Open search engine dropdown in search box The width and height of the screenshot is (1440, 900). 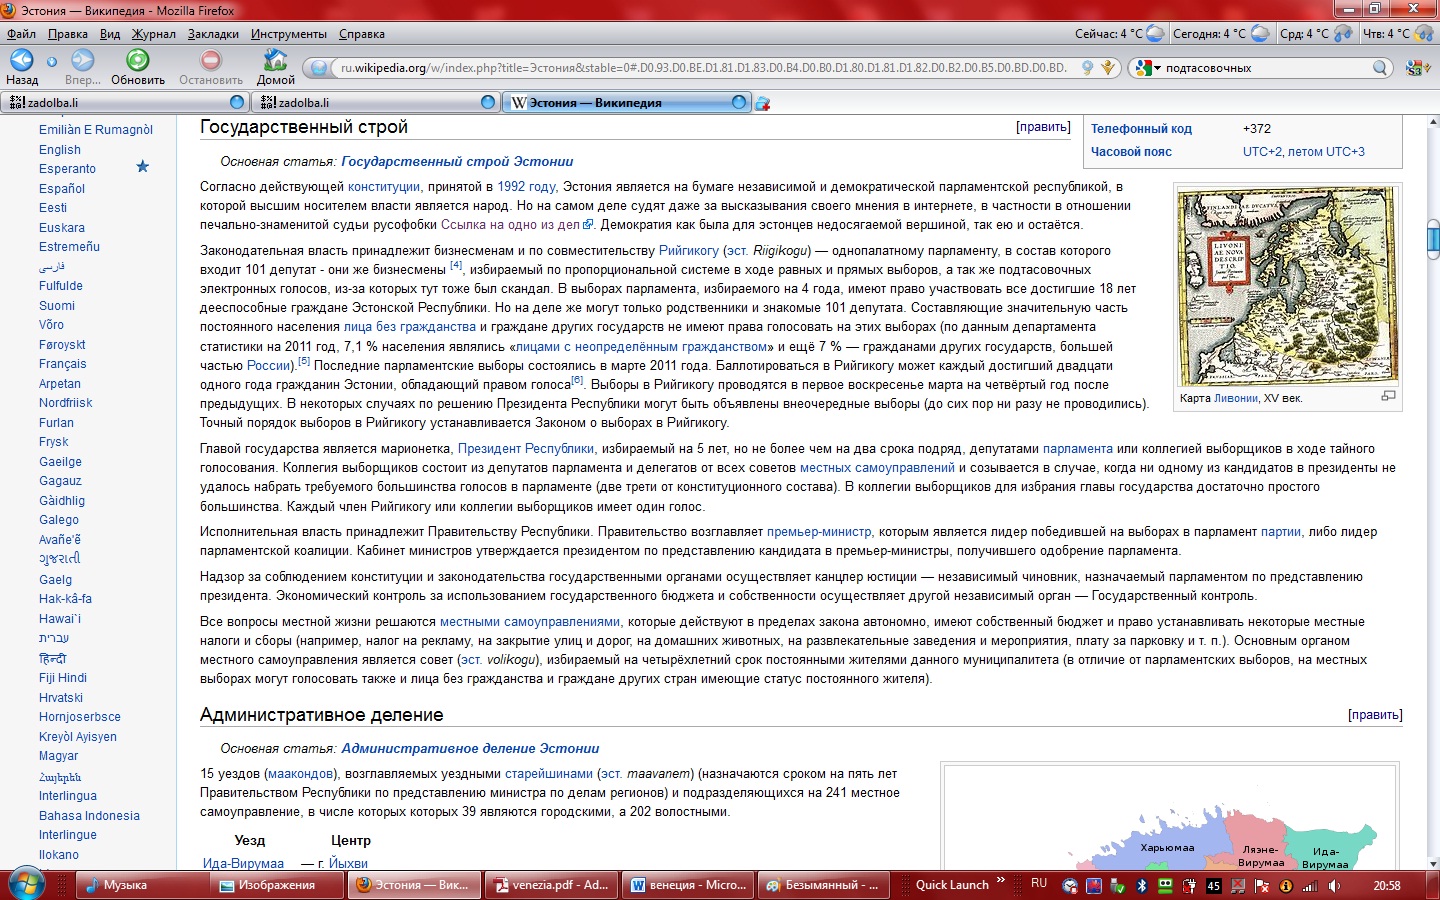pyautogui.click(x=1146, y=68)
